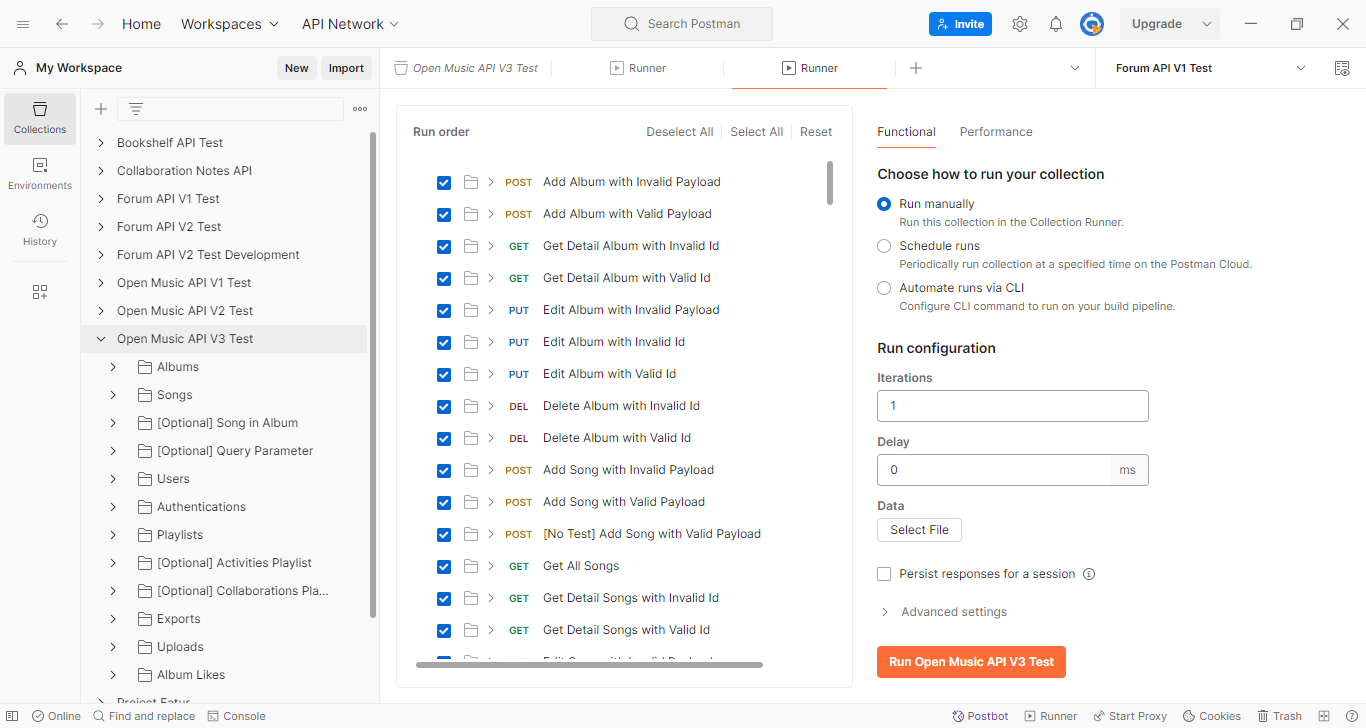Open the help icon in status bar
1366x728 pixels.
(1350, 716)
